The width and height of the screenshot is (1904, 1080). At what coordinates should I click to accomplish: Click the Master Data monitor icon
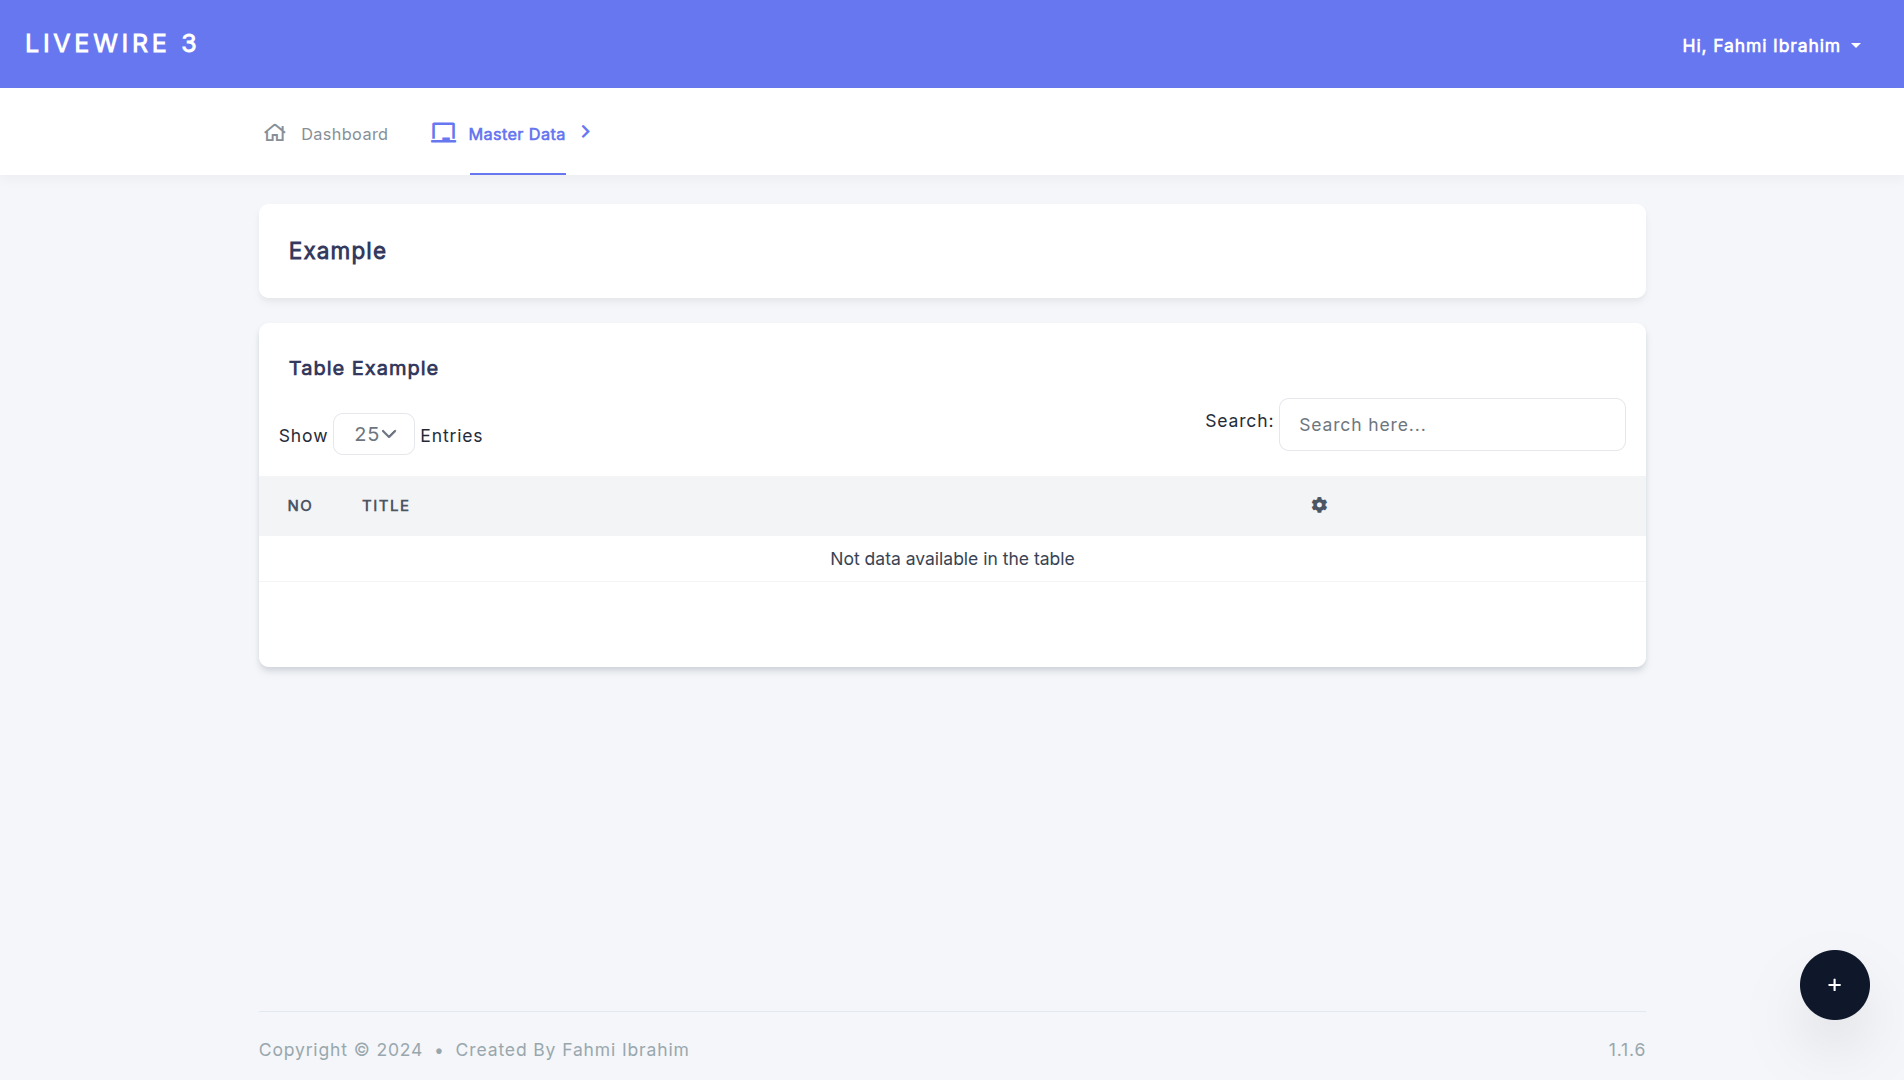pyautogui.click(x=443, y=133)
